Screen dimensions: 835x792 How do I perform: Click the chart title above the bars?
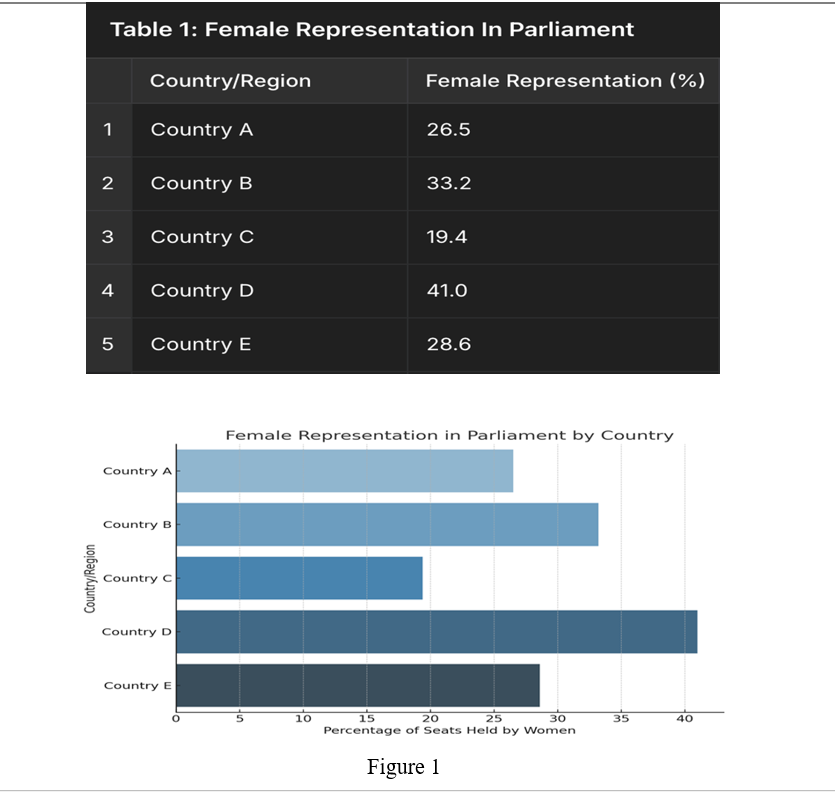pos(449,435)
